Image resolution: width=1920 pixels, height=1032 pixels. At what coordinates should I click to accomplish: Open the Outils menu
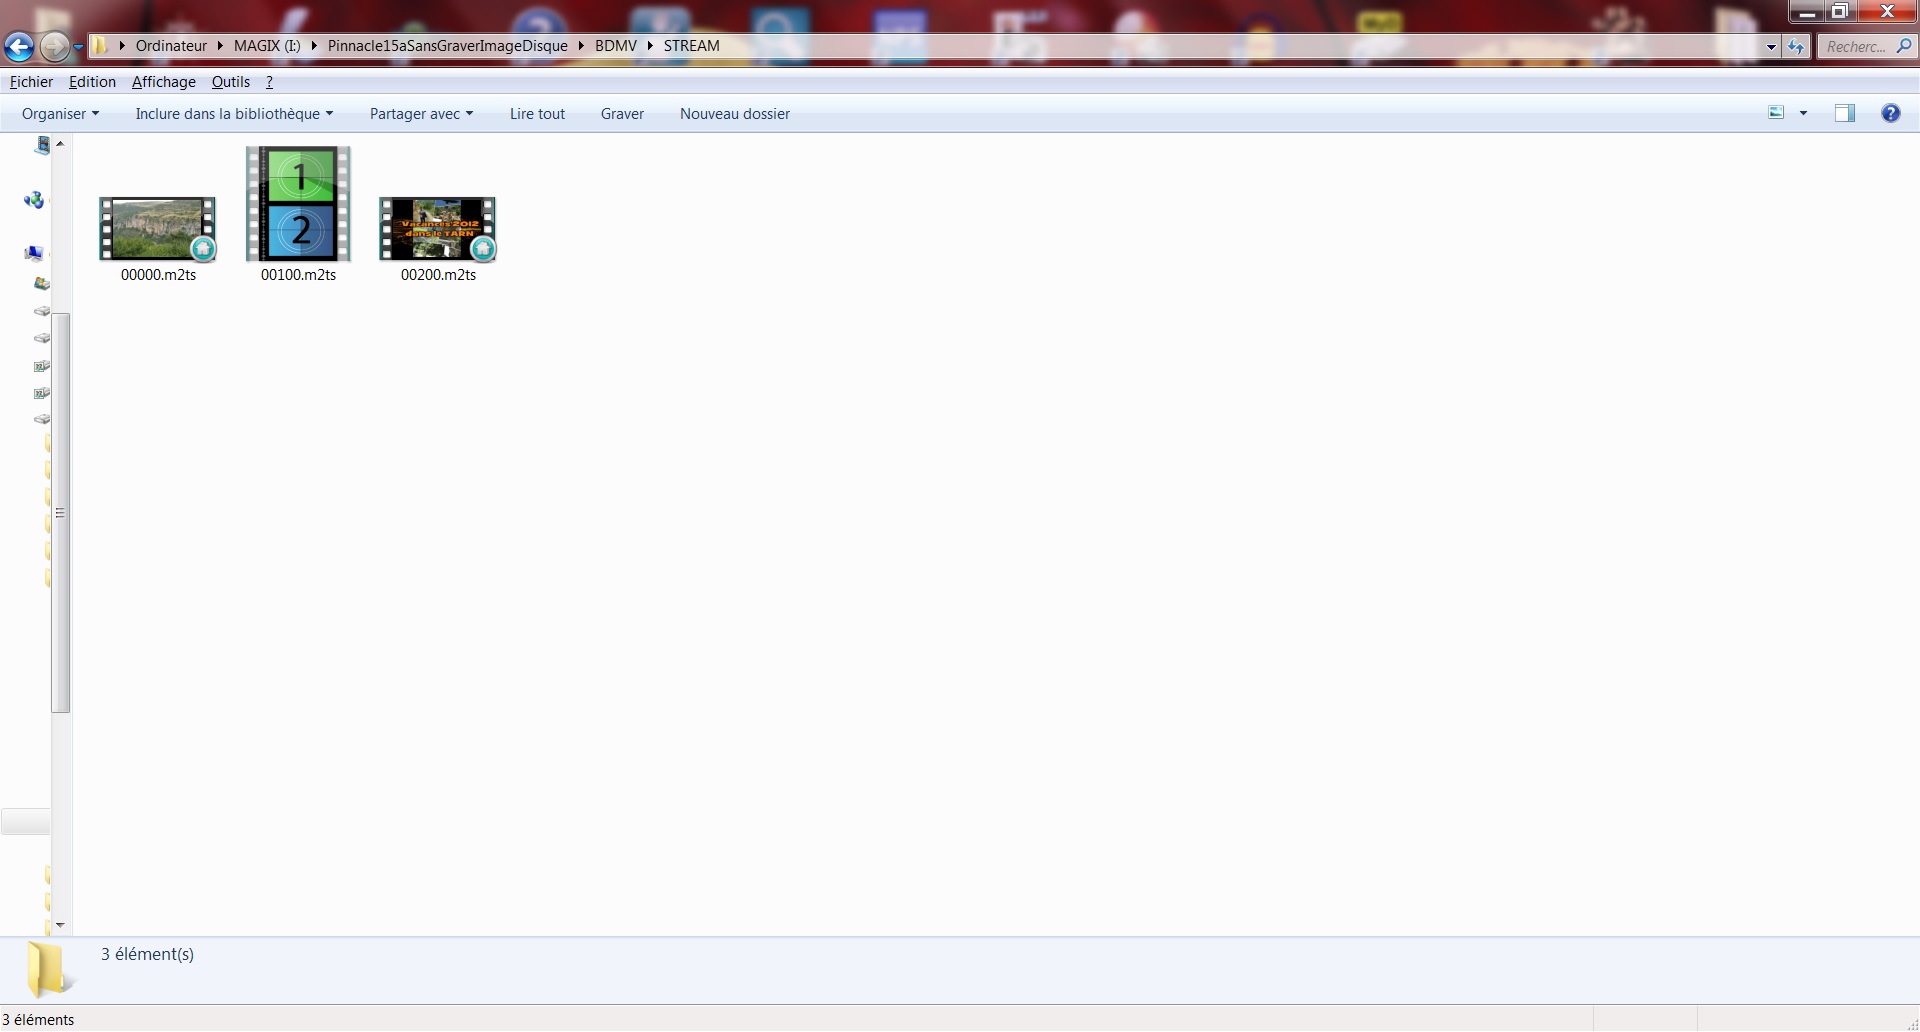coord(231,82)
